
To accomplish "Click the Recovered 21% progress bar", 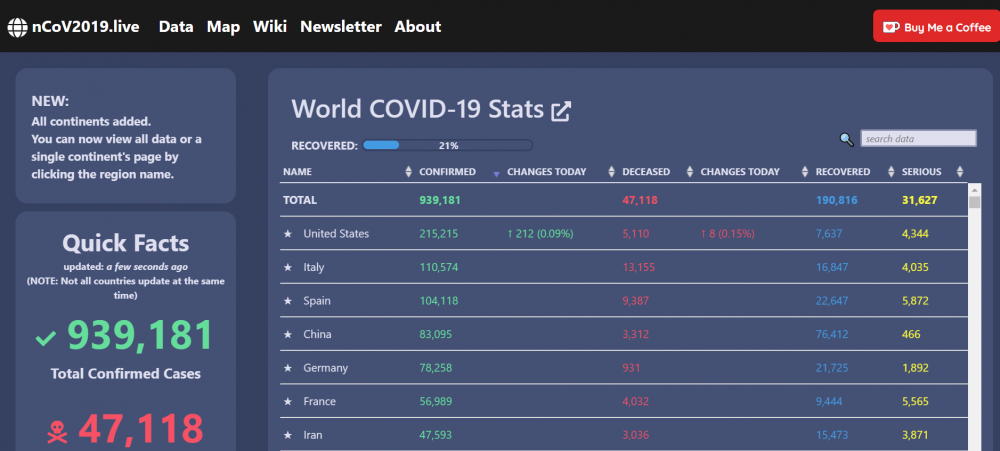I will pyautogui.click(x=448, y=145).
